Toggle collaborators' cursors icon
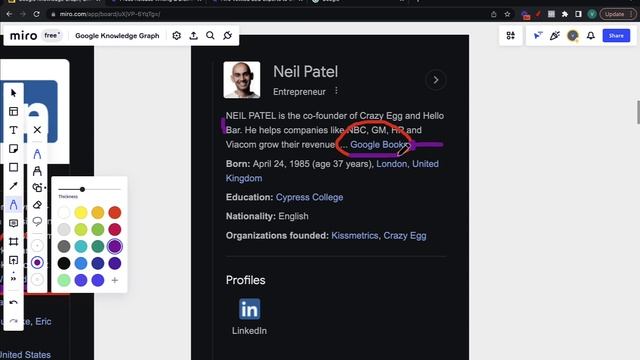This screenshot has width=640, height=360. 538,36
